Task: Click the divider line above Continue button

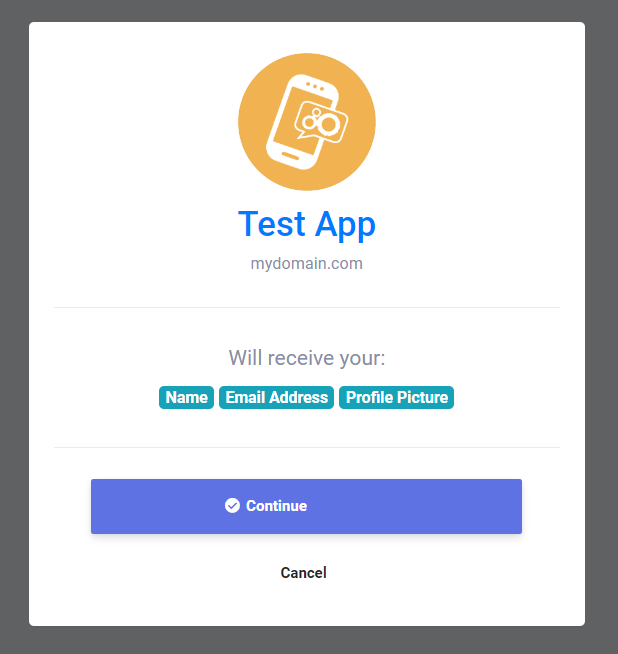Action: [306, 448]
